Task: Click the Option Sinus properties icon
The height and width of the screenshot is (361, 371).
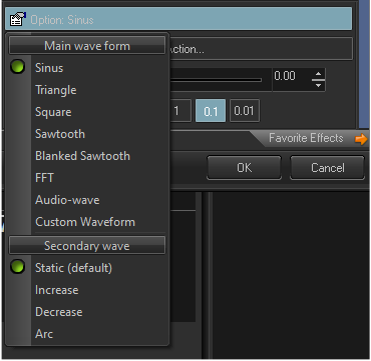Action: pyautogui.click(x=18, y=20)
